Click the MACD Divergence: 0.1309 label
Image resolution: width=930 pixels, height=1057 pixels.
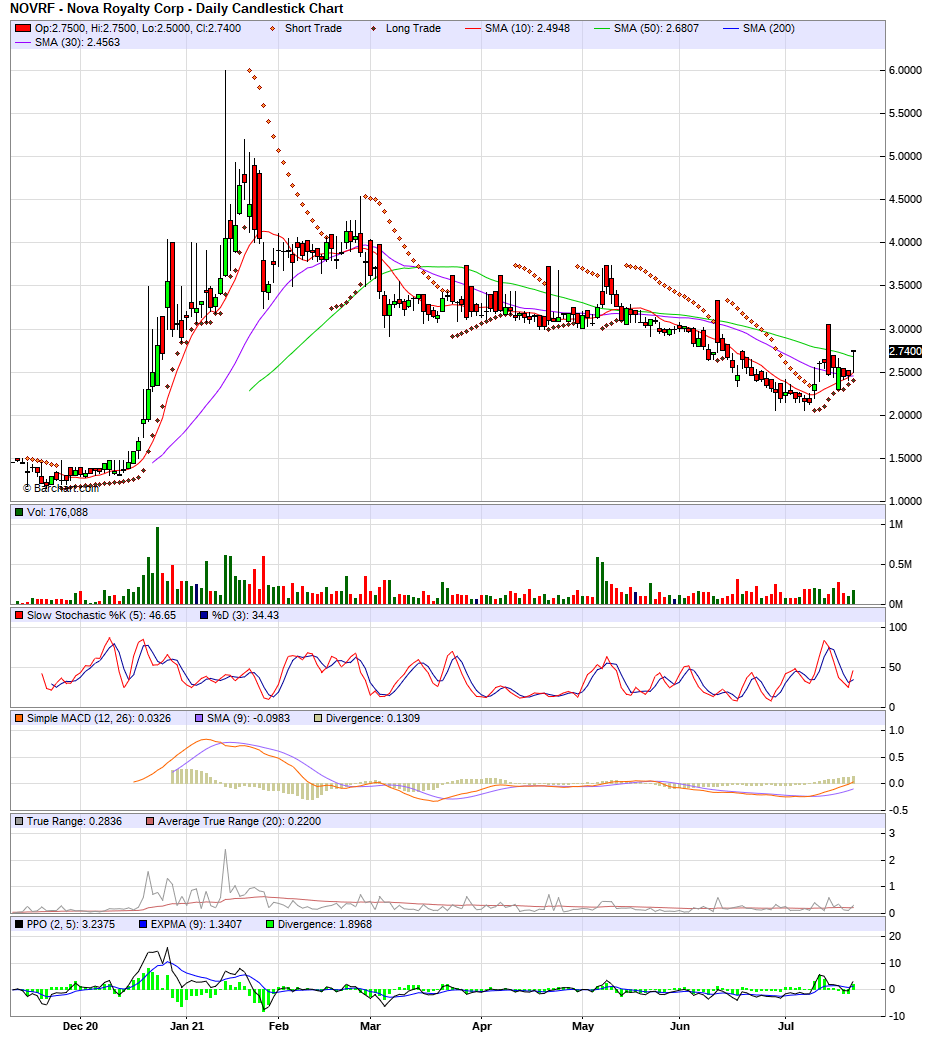[373, 719]
